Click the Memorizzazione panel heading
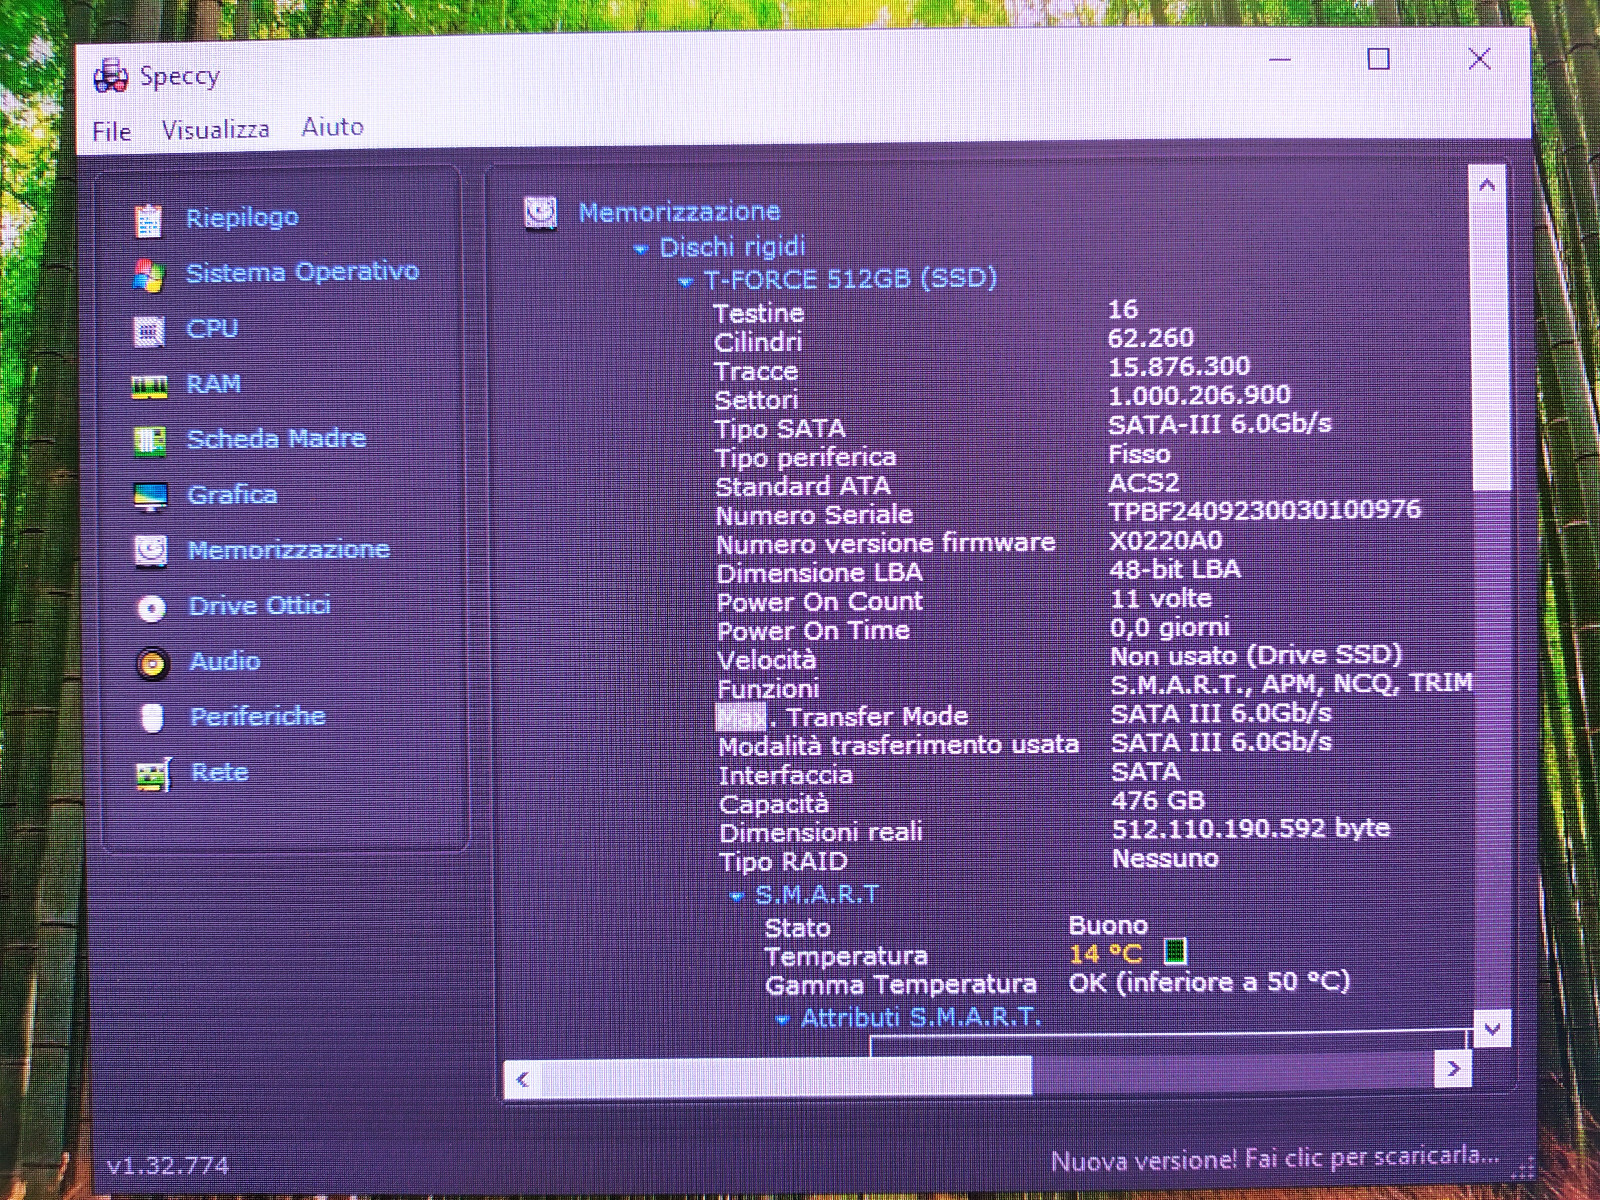 point(679,212)
